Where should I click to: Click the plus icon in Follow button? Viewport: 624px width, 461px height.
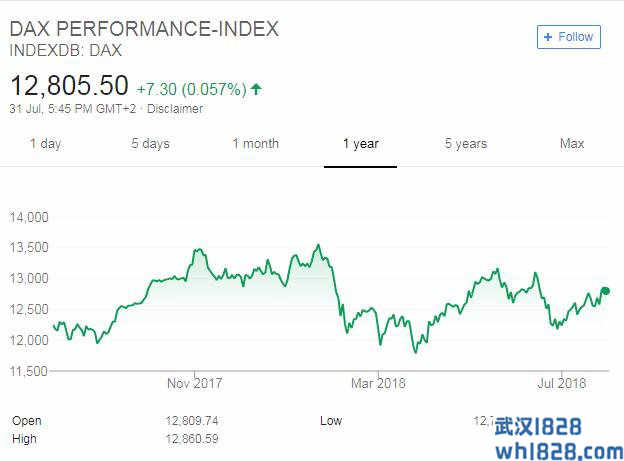547,37
